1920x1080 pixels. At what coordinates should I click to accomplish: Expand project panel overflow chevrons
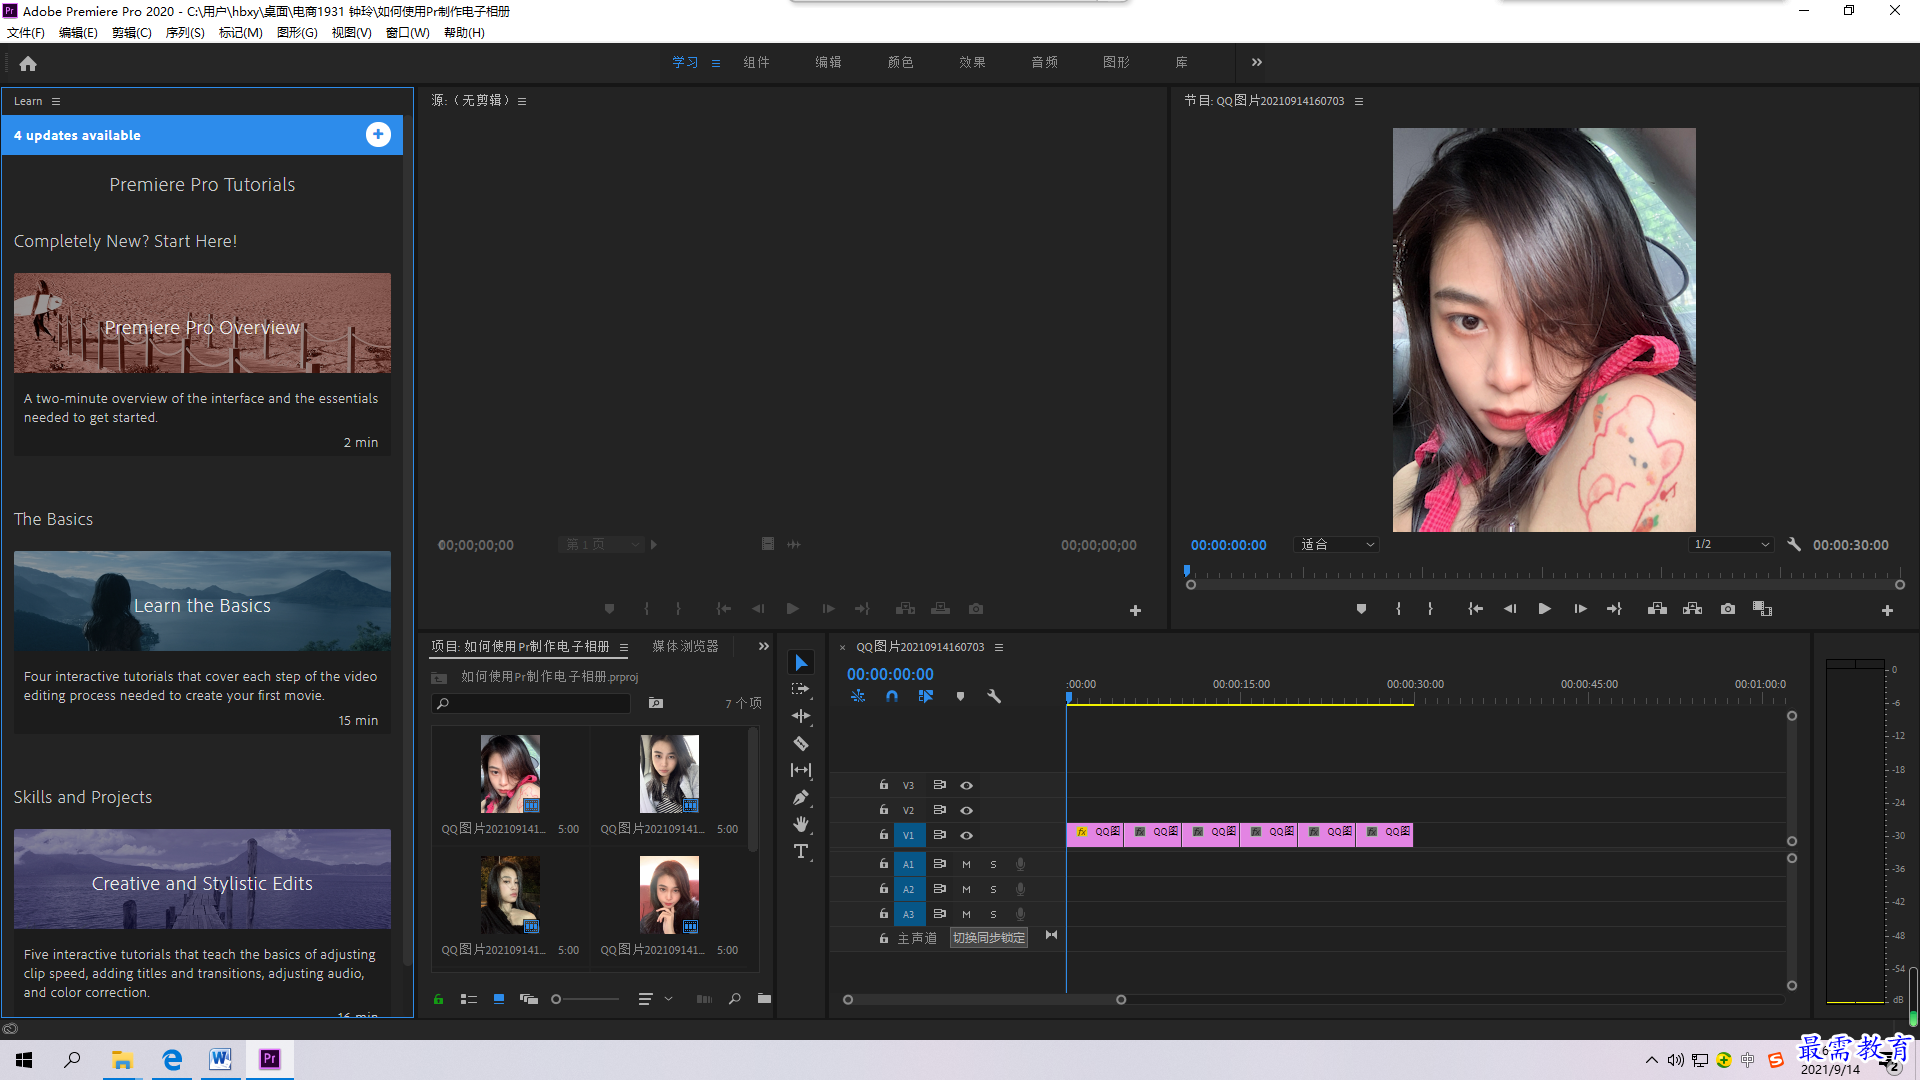coord(764,646)
